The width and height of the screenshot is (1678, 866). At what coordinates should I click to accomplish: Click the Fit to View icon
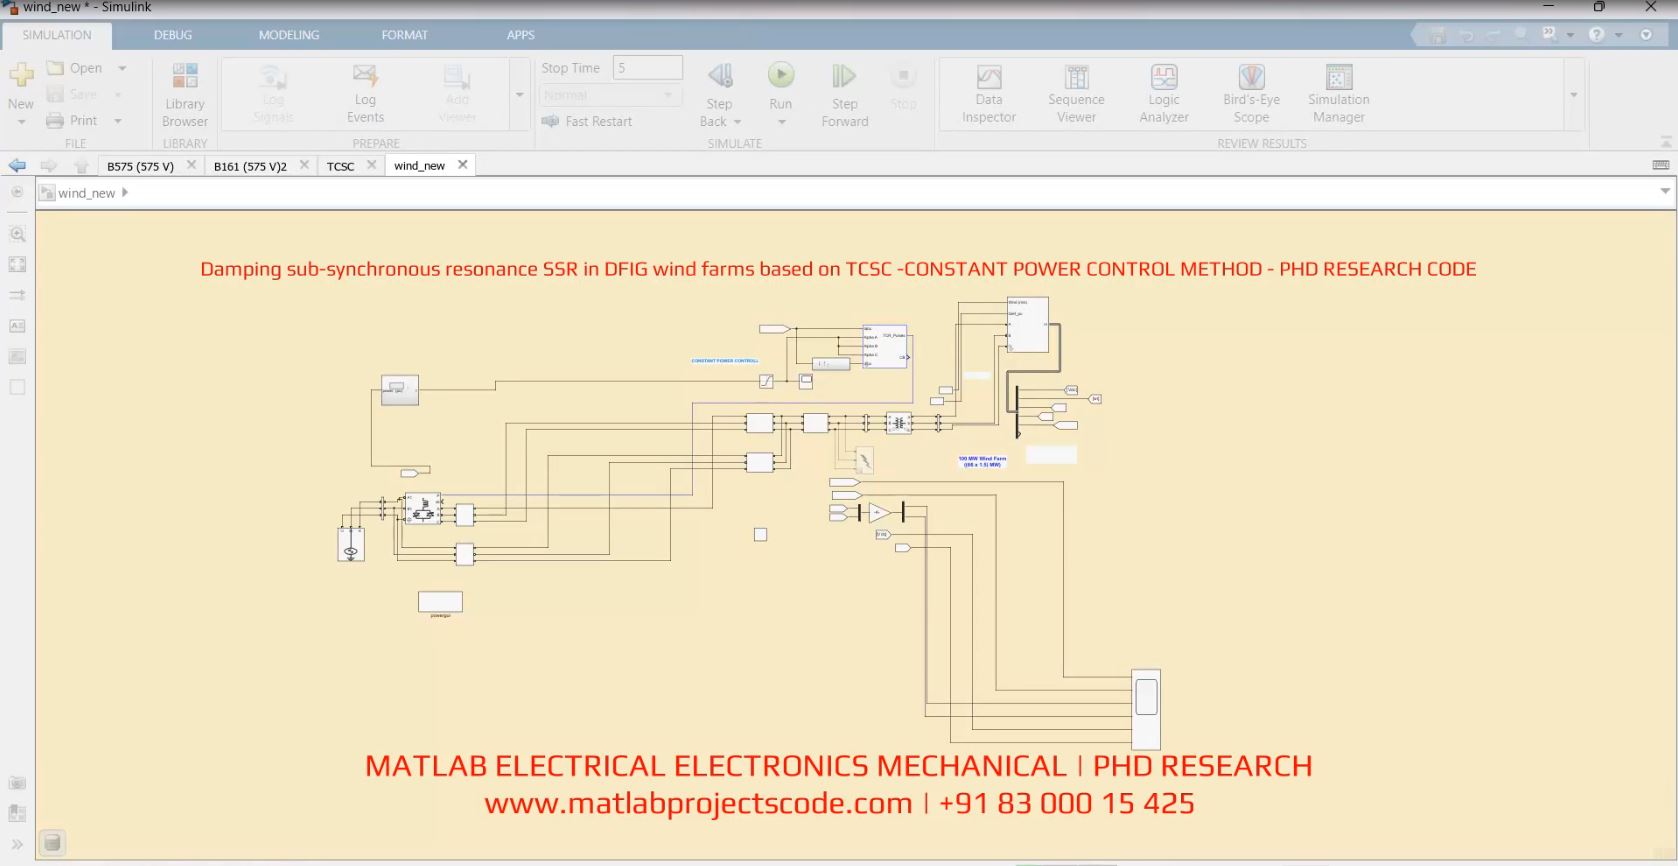click(x=17, y=265)
